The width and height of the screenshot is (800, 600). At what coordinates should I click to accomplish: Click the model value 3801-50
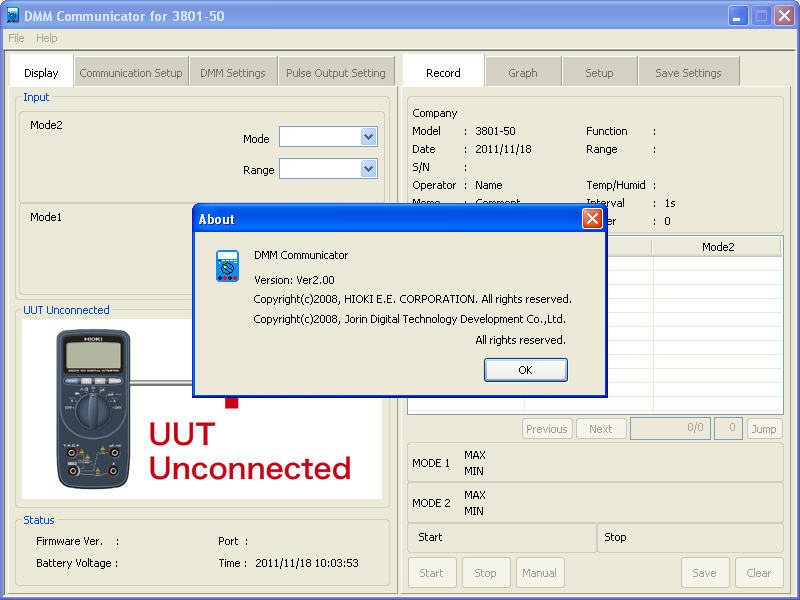pos(495,131)
